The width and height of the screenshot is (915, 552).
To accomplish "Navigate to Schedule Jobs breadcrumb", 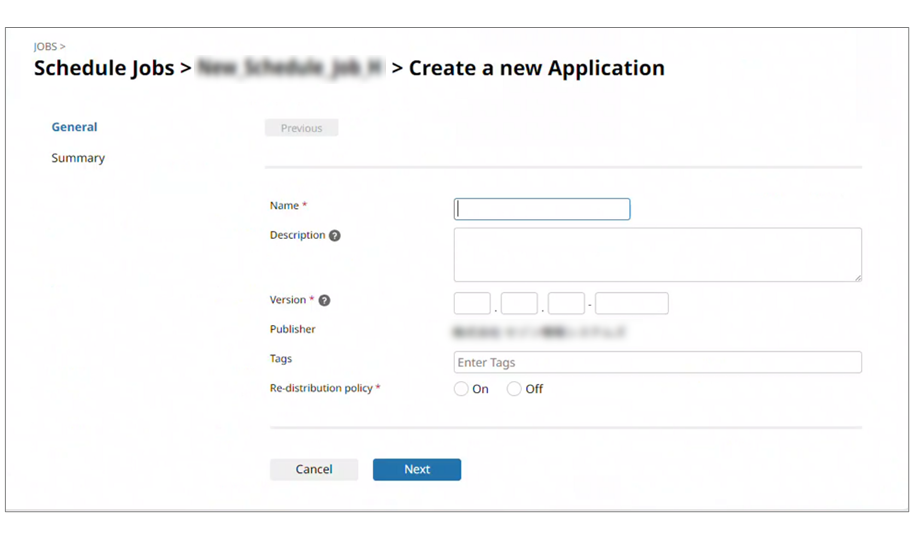I will [x=104, y=69].
